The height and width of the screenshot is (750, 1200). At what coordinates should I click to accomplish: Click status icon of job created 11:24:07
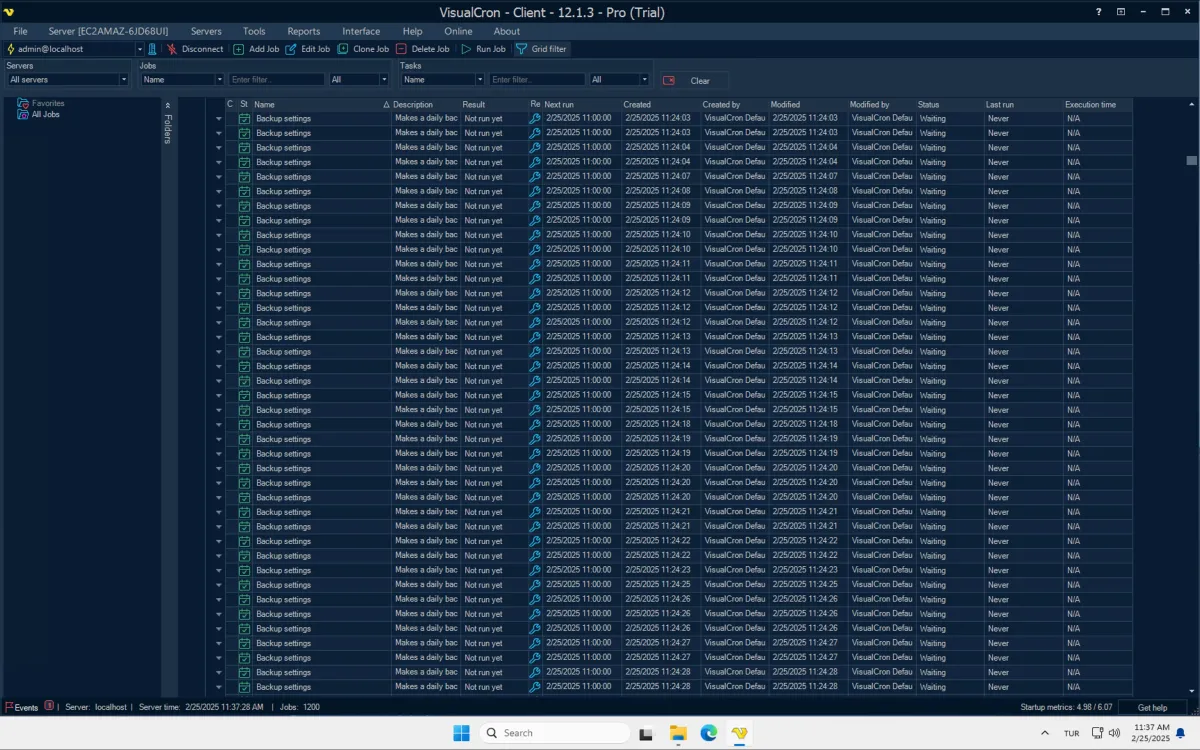coord(244,177)
